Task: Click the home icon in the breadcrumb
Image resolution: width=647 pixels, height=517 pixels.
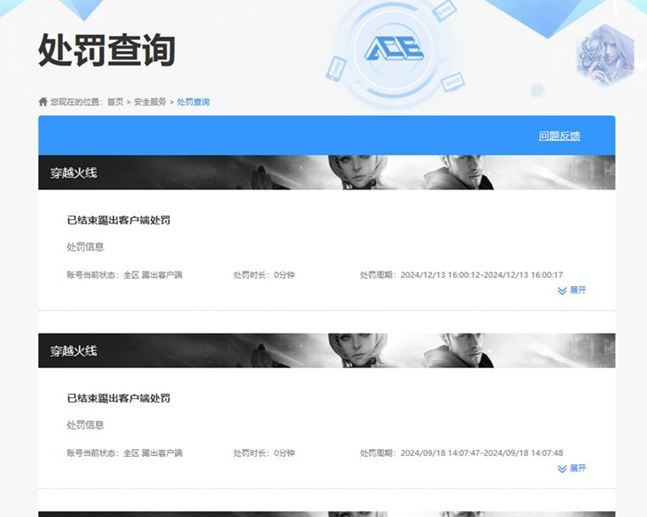Action: [43, 102]
